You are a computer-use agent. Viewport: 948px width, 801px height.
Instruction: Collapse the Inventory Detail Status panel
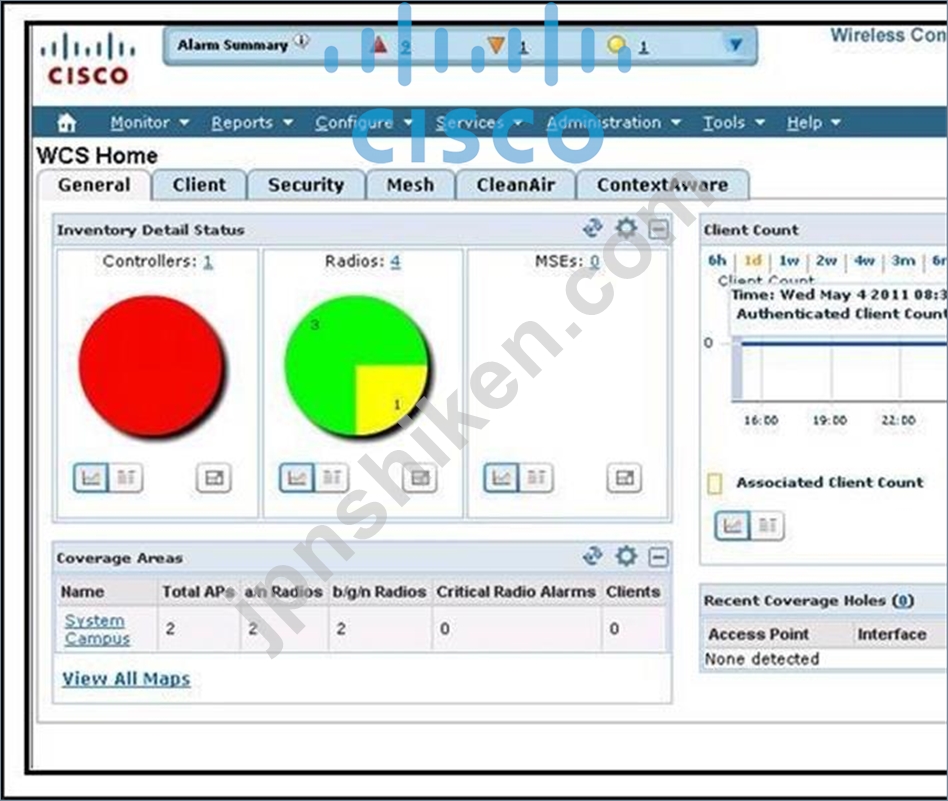click(x=658, y=230)
